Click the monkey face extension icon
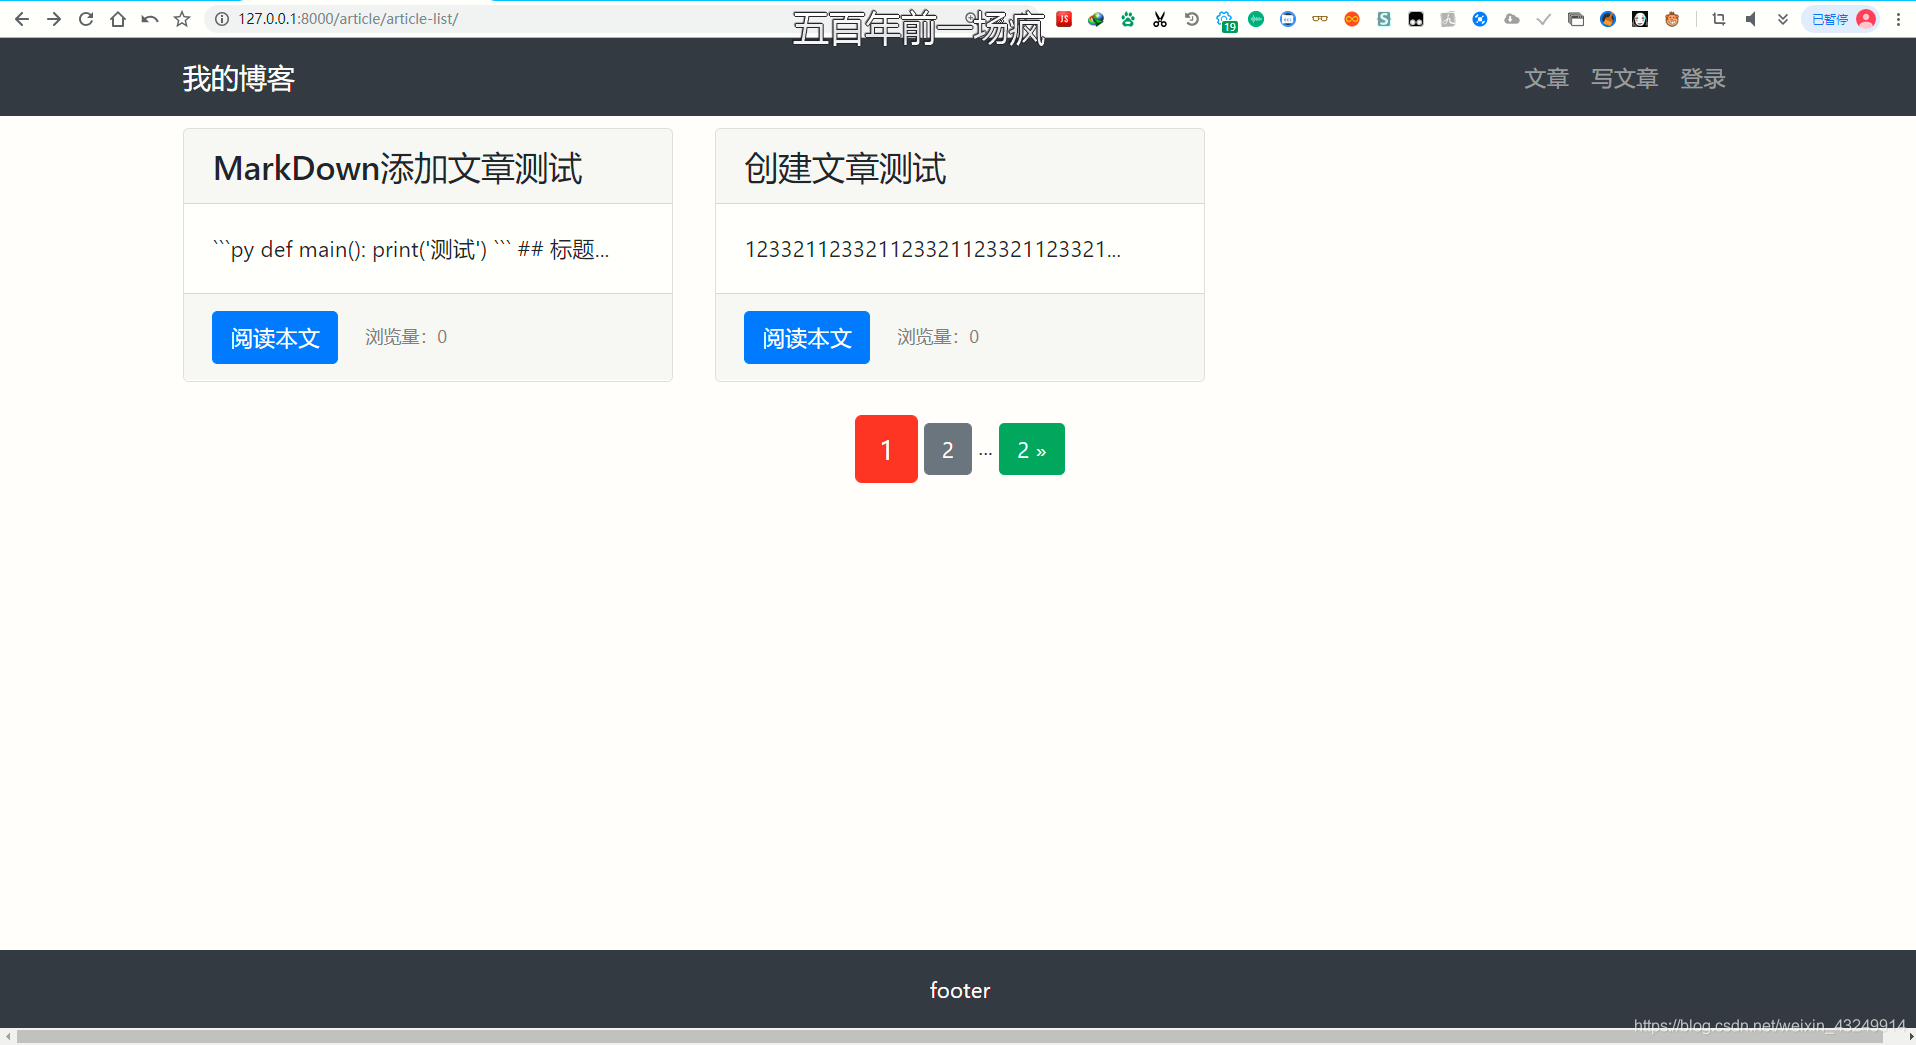This screenshot has width=1916, height=1045. point(1672,19)
